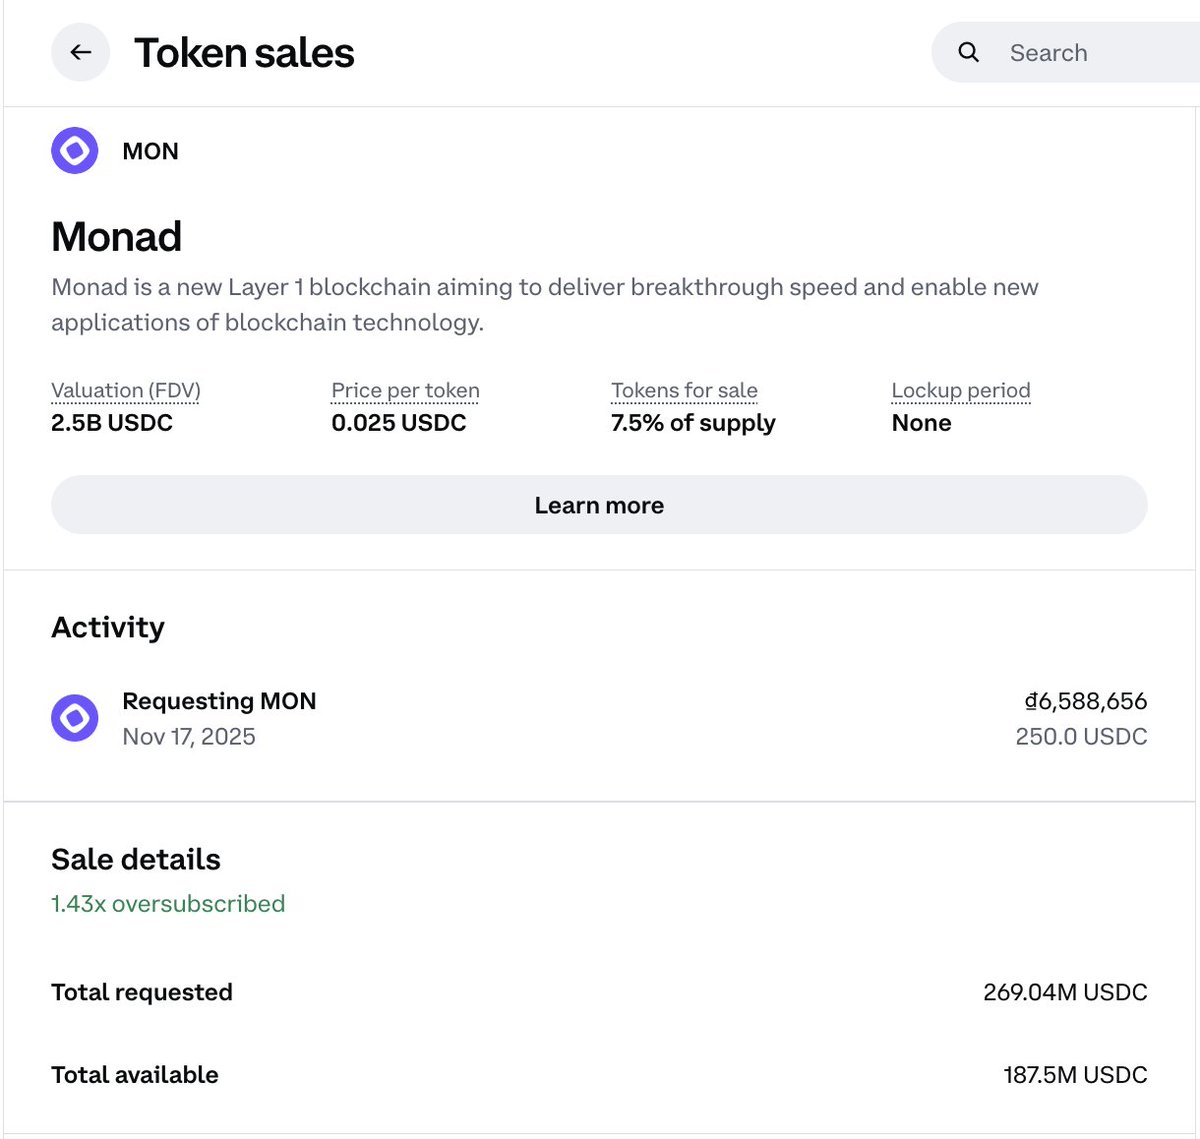Screen dimensions: 1200x1139
Task: Click the Requesting MON activity icon
Action: click(x=75, y=718)
